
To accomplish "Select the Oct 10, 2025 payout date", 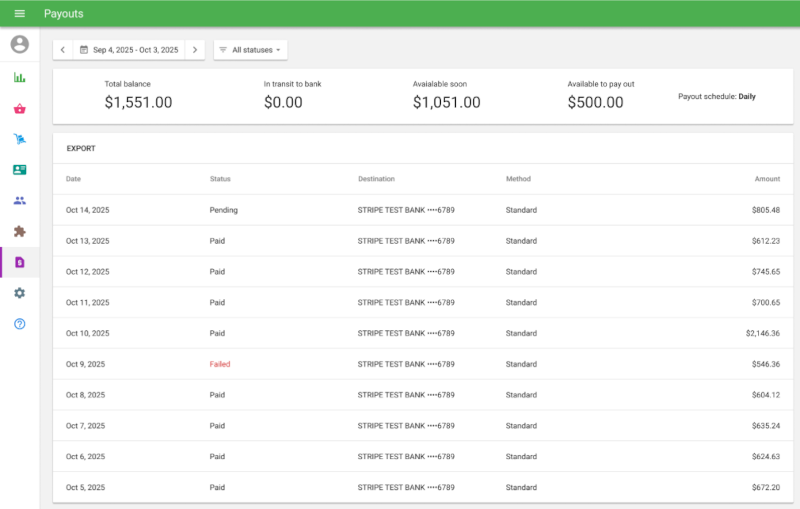I will coord(87,334).
